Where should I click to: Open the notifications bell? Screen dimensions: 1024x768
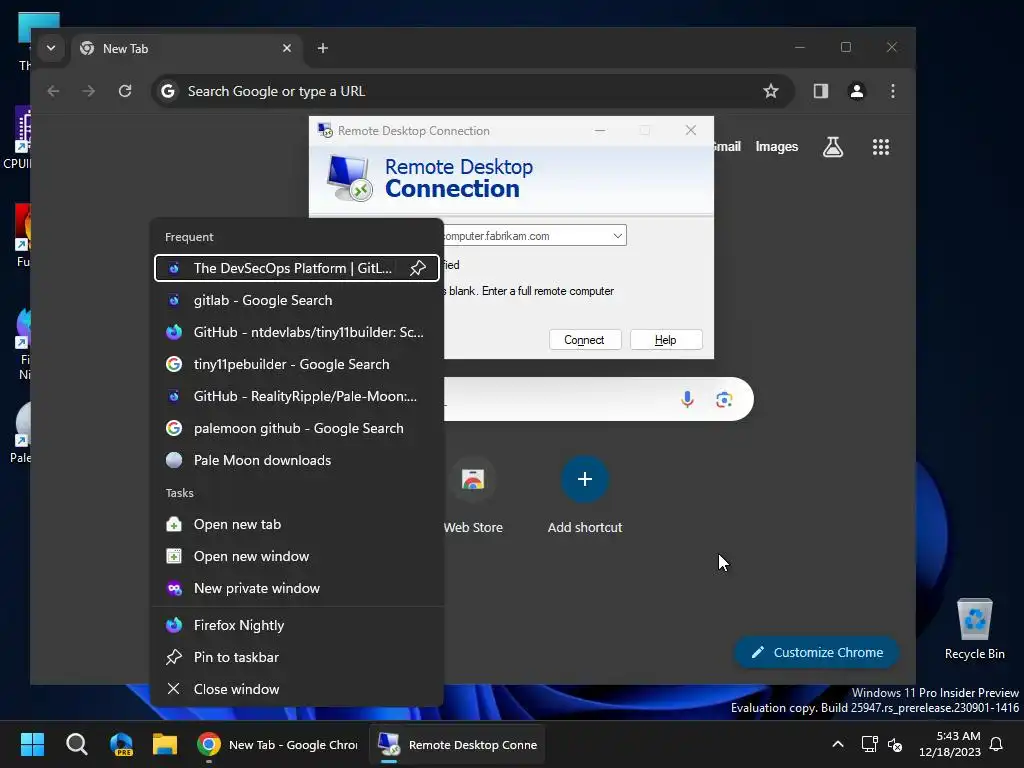coord(997,744)
